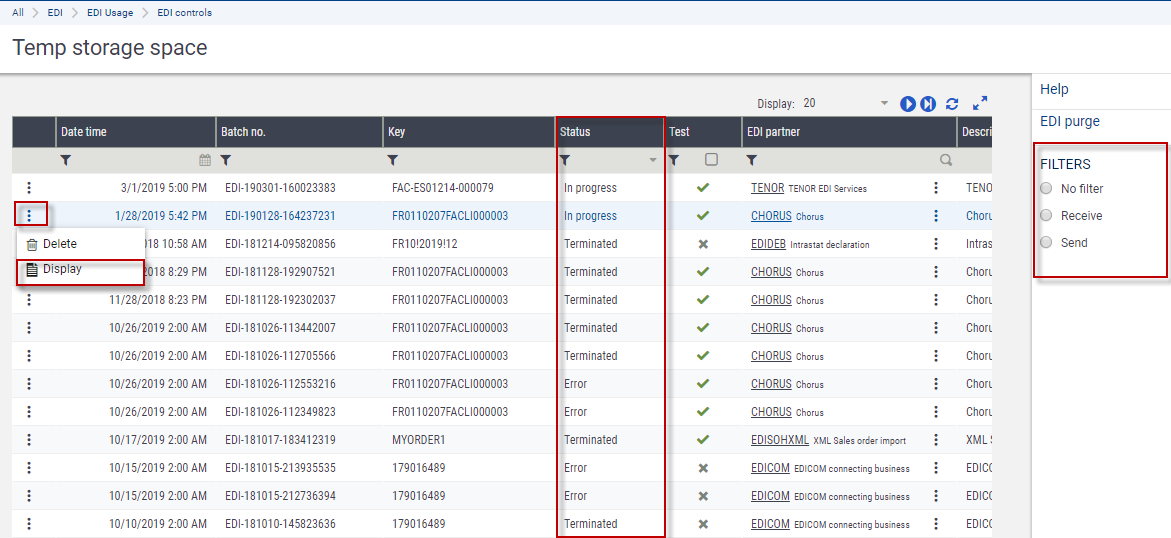The image size is (1171, 538).
Task: Select the Send filter radio button
Action: (1046, 243)
